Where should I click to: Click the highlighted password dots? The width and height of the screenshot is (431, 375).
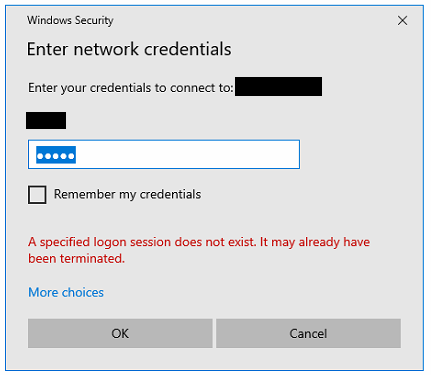(x=56, y=155)
